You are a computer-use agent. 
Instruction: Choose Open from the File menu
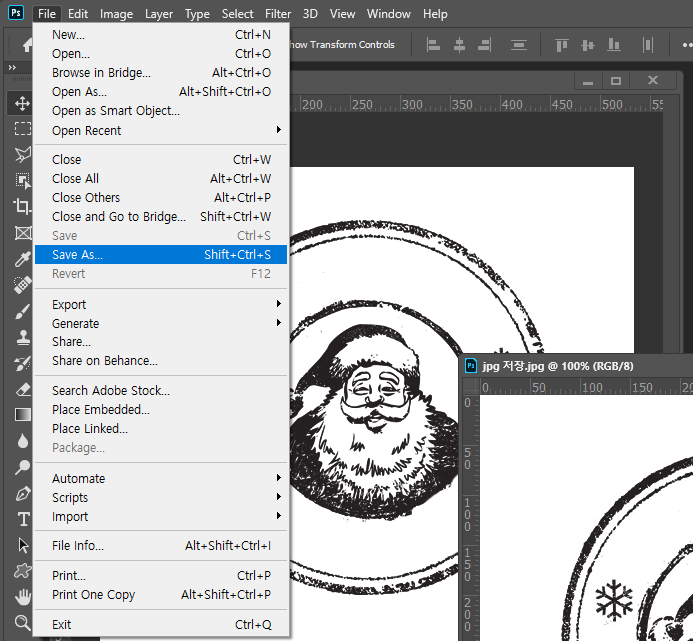(x=161, y=53)
